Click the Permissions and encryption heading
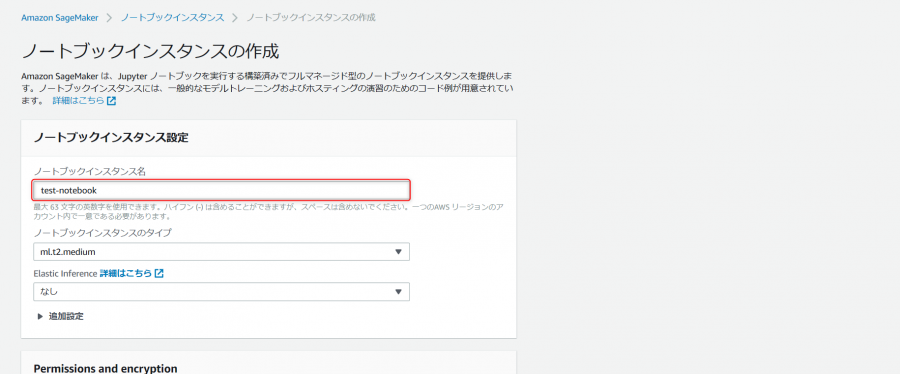The height and width of the screenshot is (374, 900). [106, 368]
